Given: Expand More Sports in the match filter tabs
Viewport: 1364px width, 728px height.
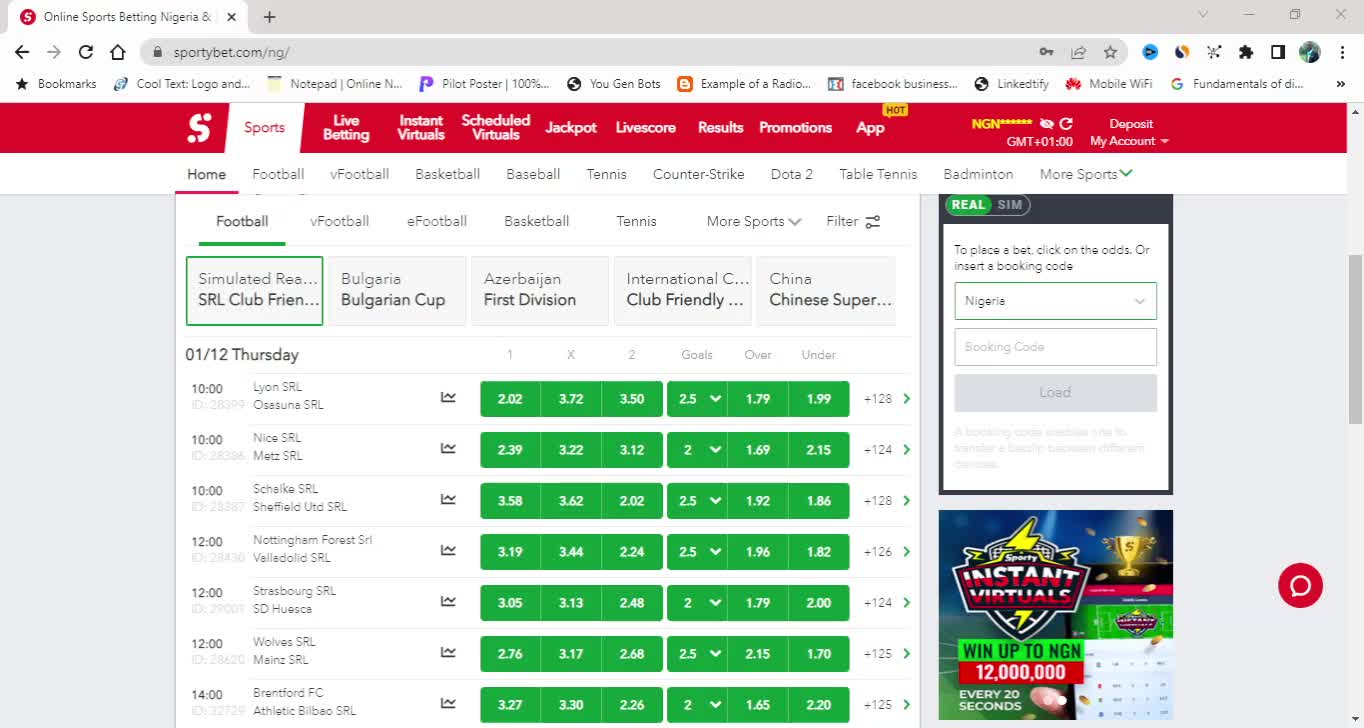Looking at the screenshot, I should tap(754, 221).
